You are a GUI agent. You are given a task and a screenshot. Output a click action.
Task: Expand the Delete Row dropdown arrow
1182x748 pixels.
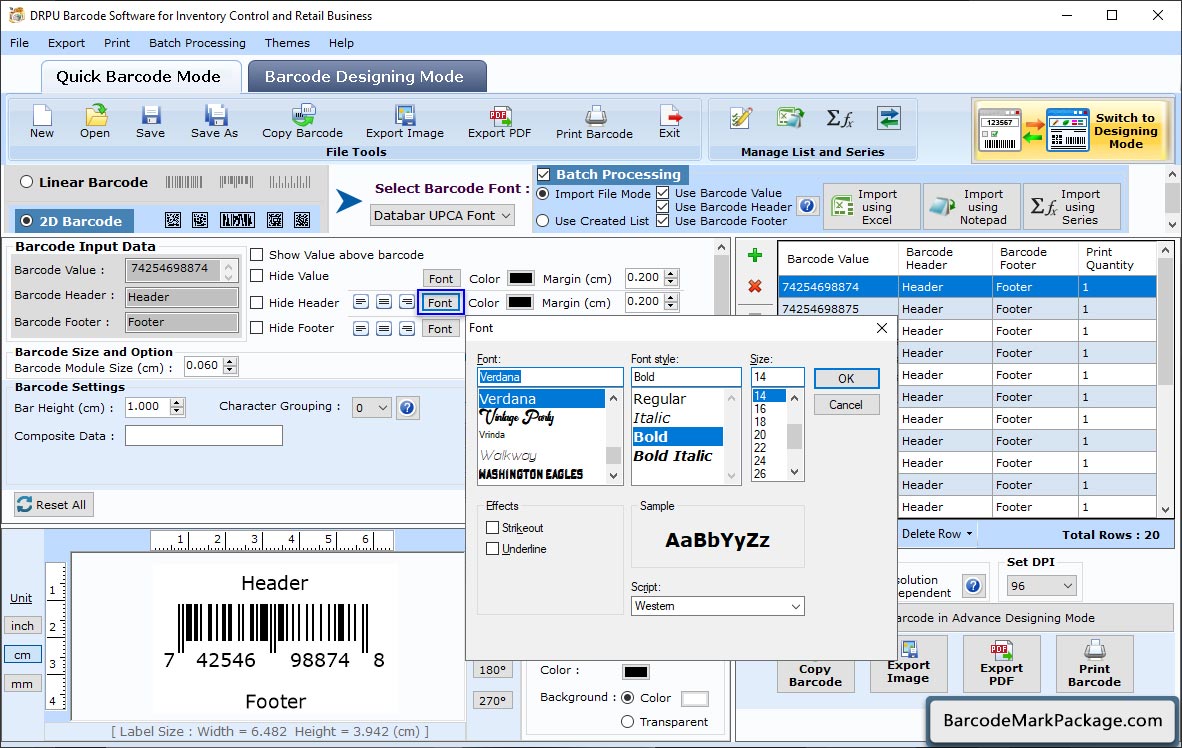pos(969,534)
